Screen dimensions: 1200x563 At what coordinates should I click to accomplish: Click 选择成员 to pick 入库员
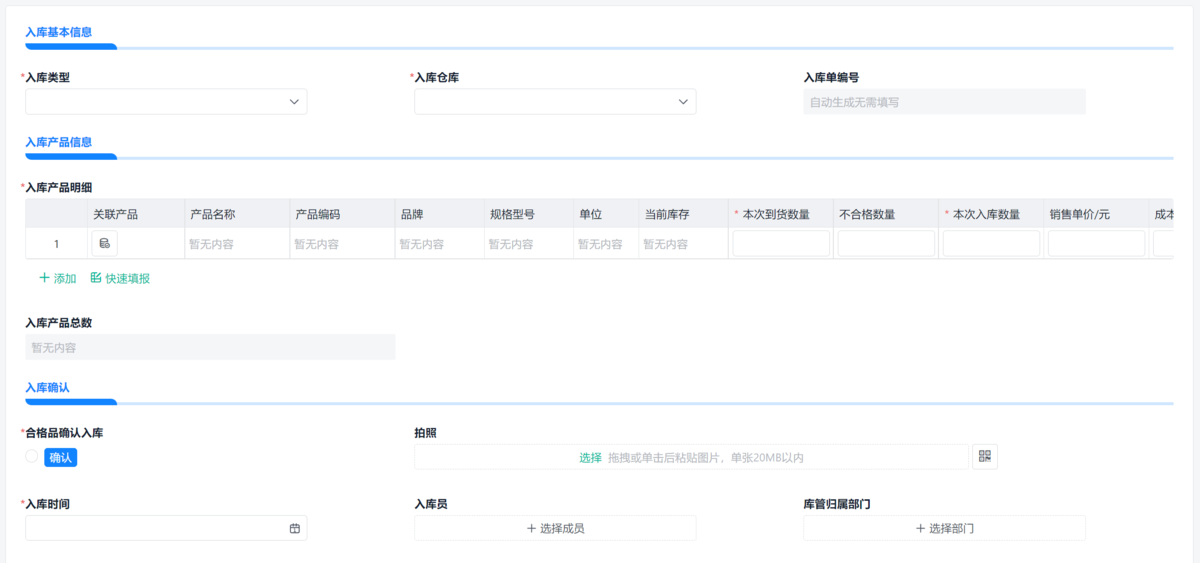tap(555, 528)
